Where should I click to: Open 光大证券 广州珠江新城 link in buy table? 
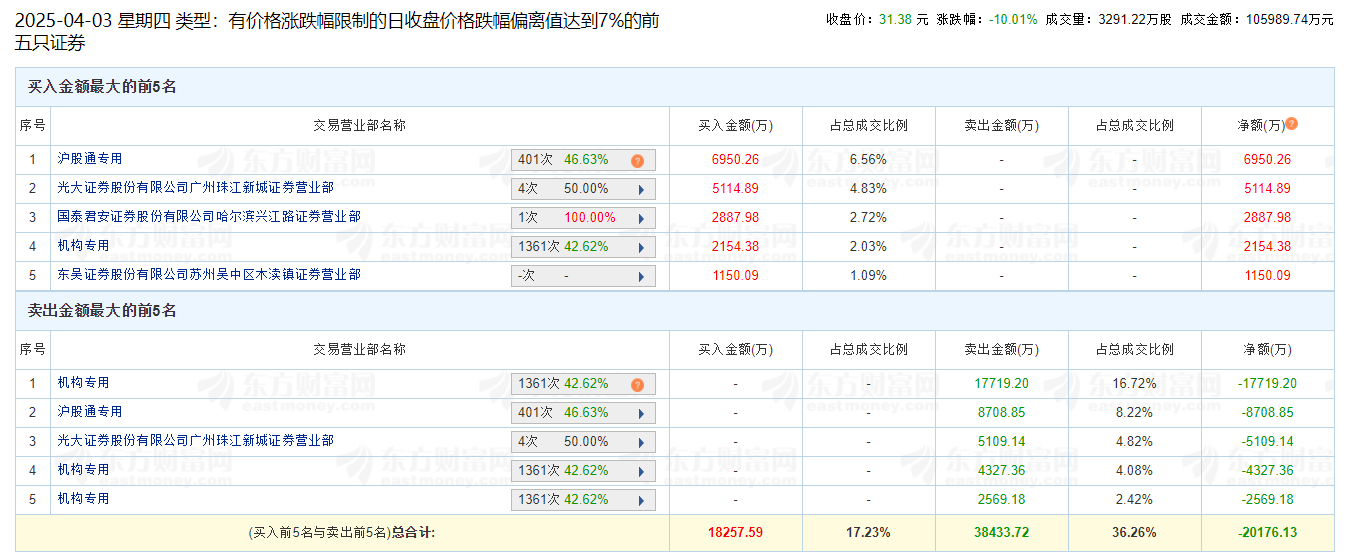click(195, 187)
